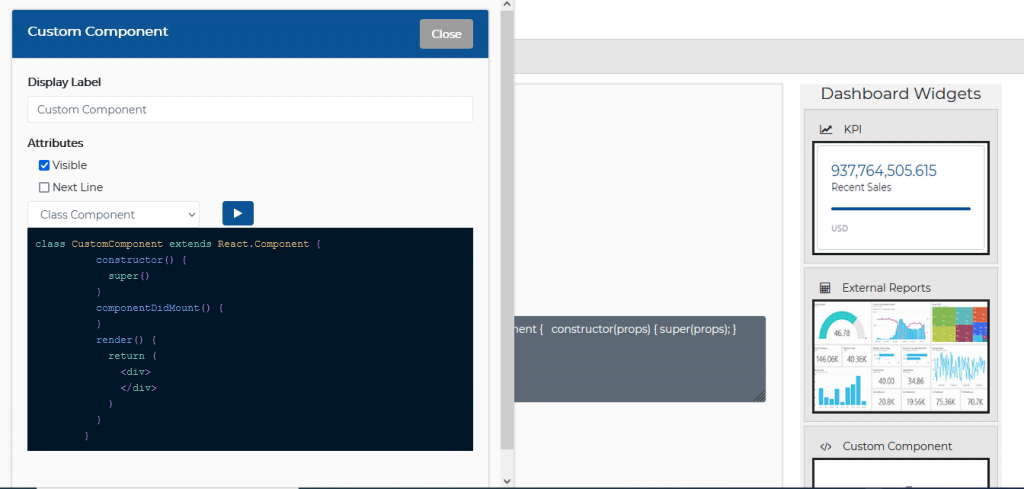Open the Class Component dropdown

pyautogui.click(x=113, y=214)
